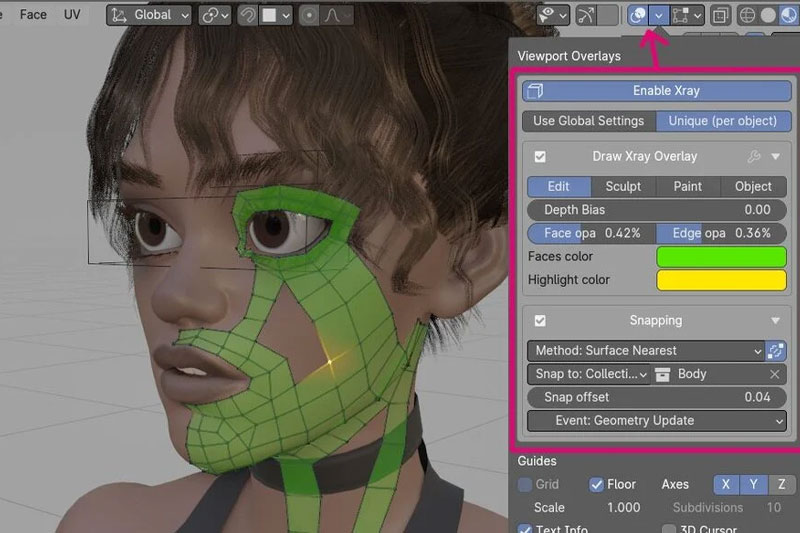Click the collection box icon next to Body

pos(662,374)
